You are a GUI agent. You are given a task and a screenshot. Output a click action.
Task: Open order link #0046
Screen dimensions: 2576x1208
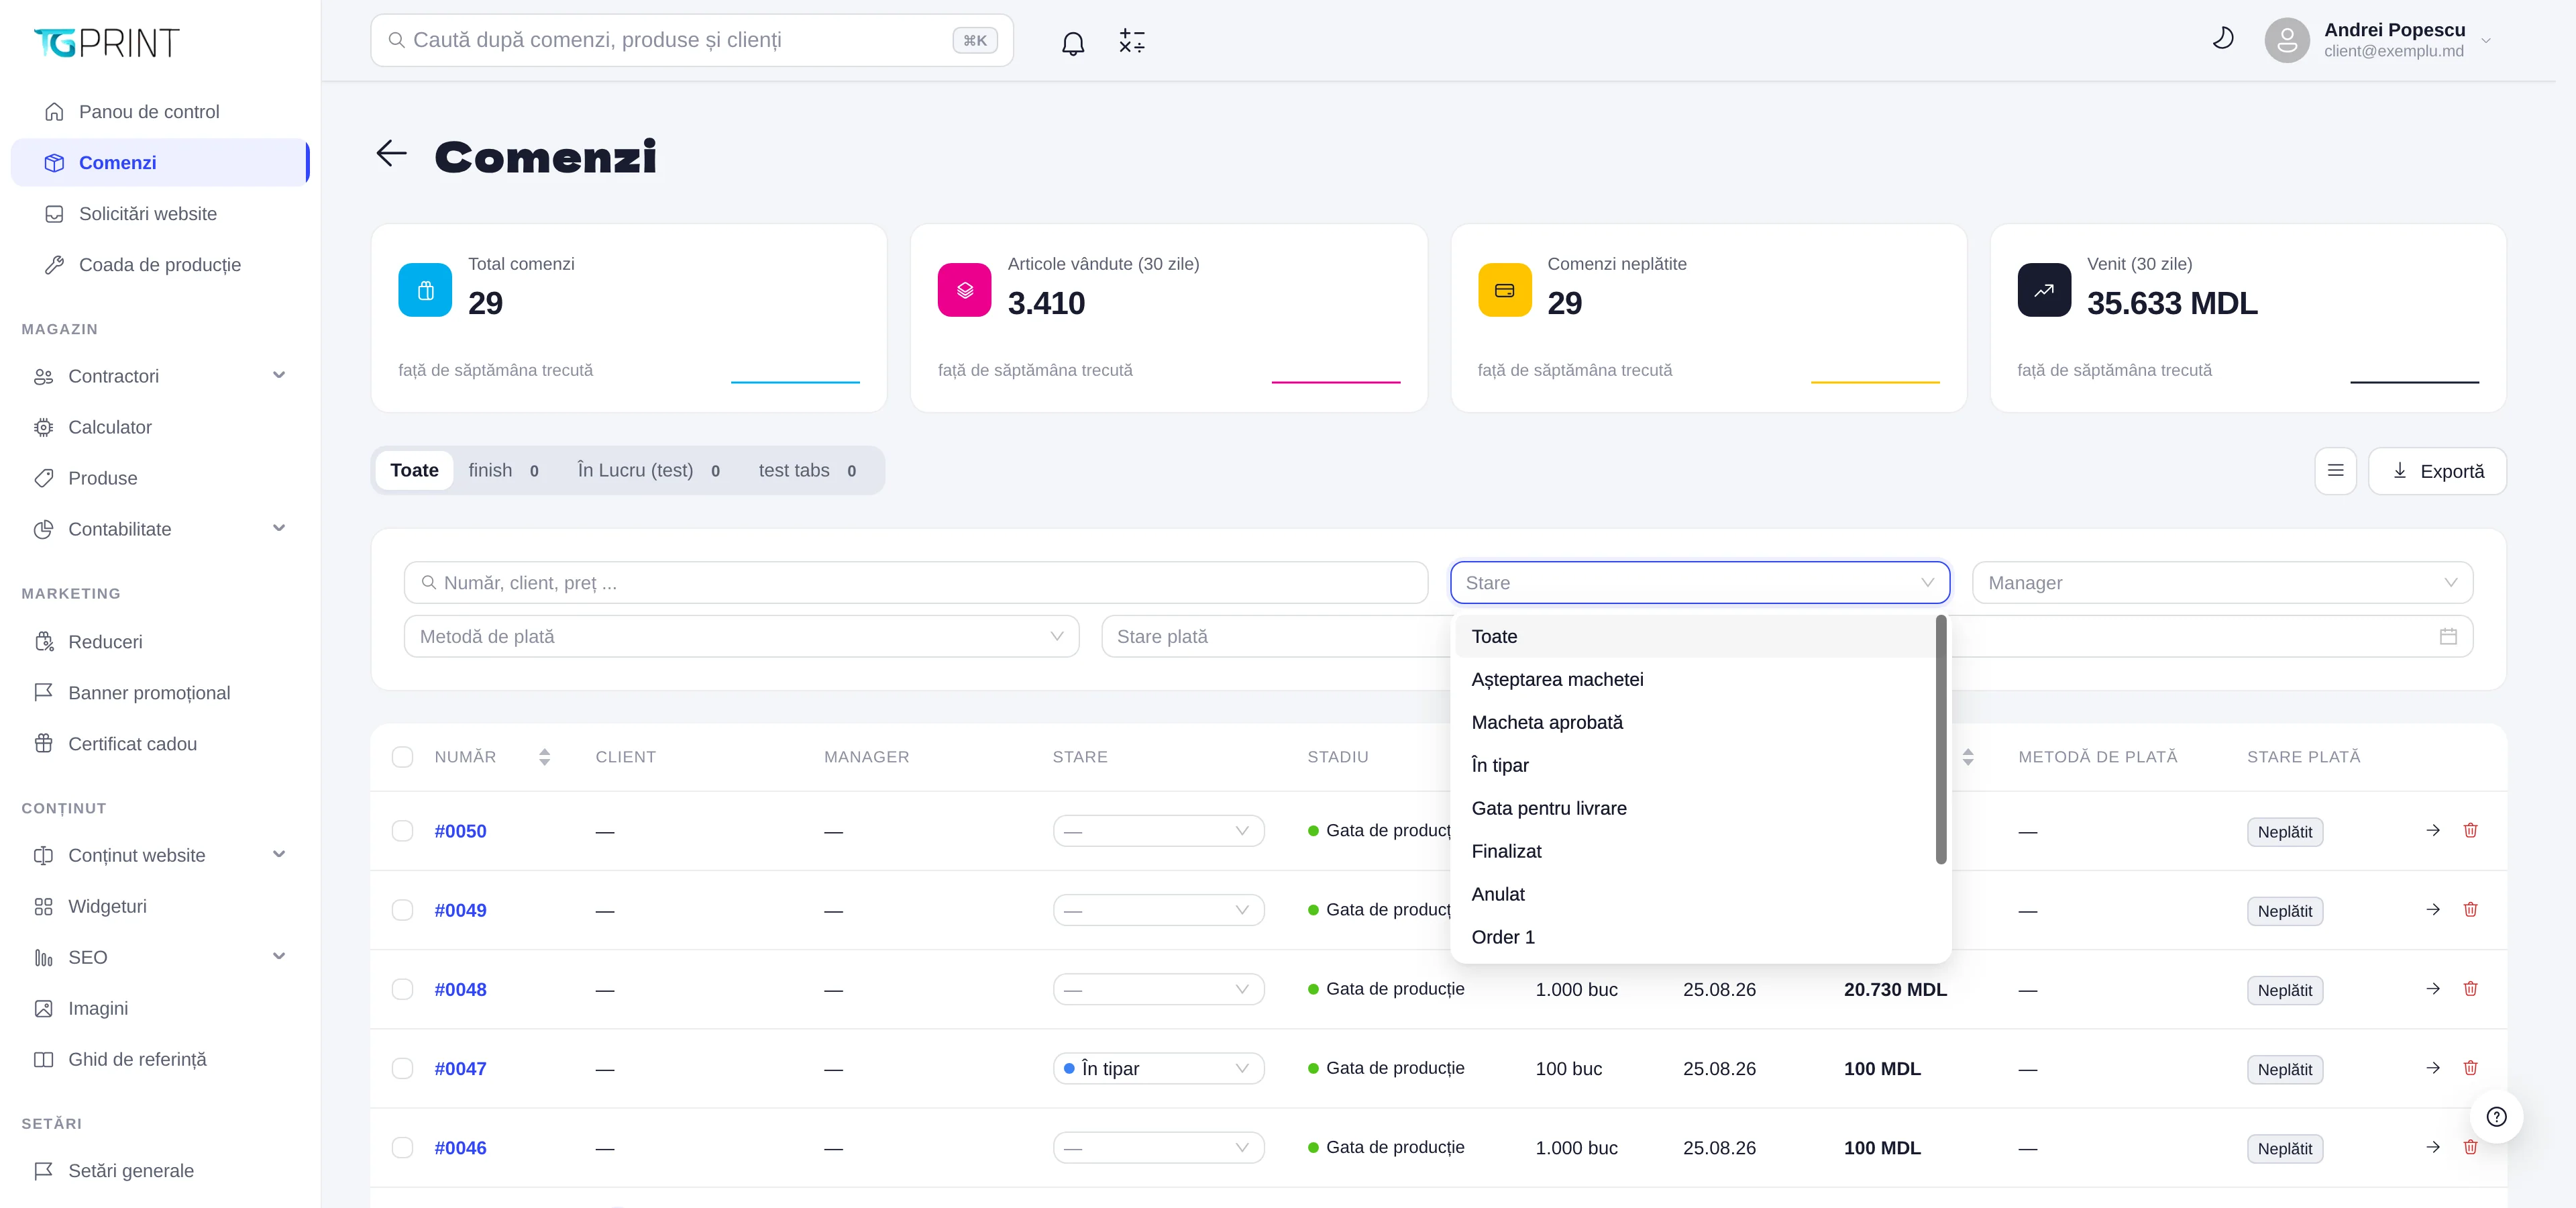460,1148
